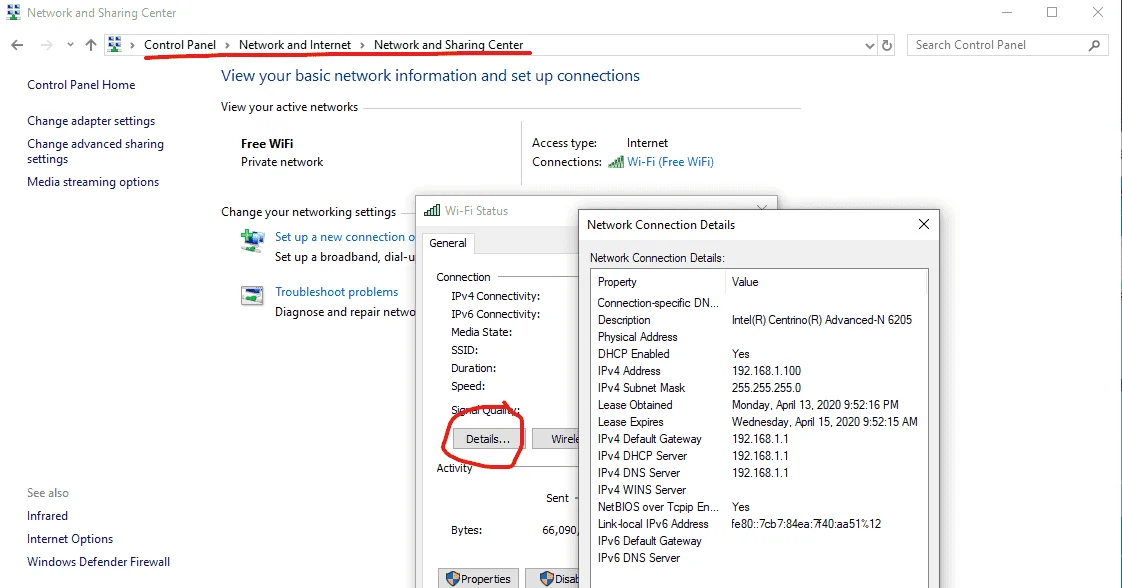Screen dimensions: 1122x588
Task: Expand the address bar history dropdown
Action: point(869,45)
